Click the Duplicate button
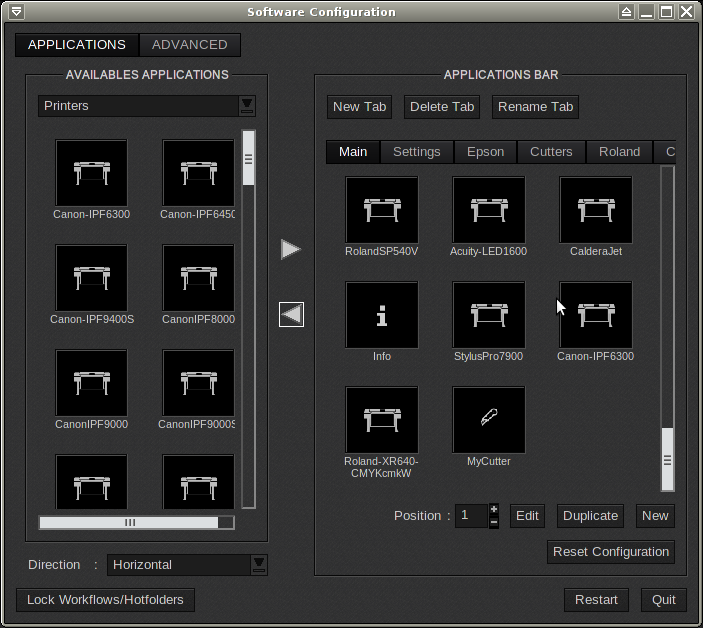This screenshot has width=703, height=628. point(590,516)
